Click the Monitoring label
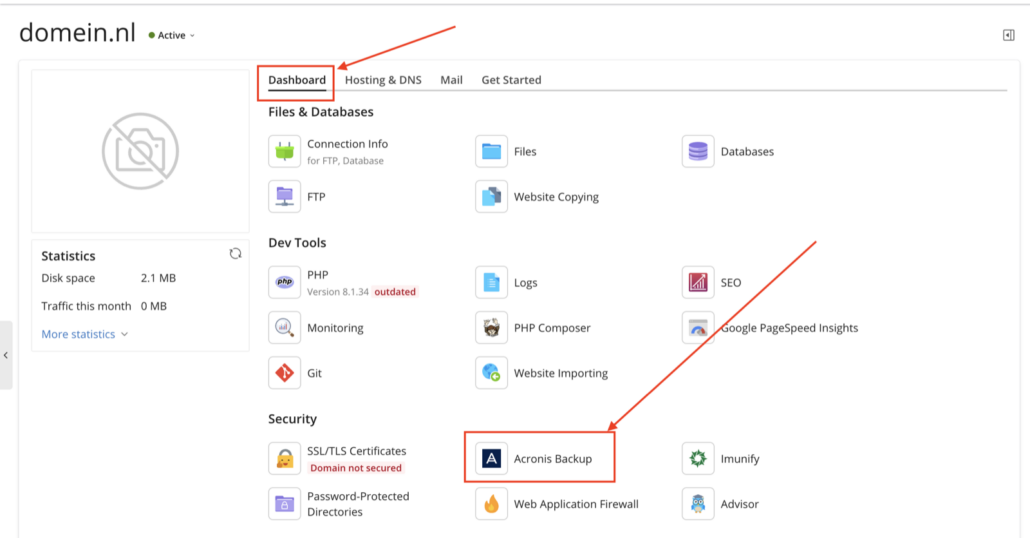 [x=335, y=328]
